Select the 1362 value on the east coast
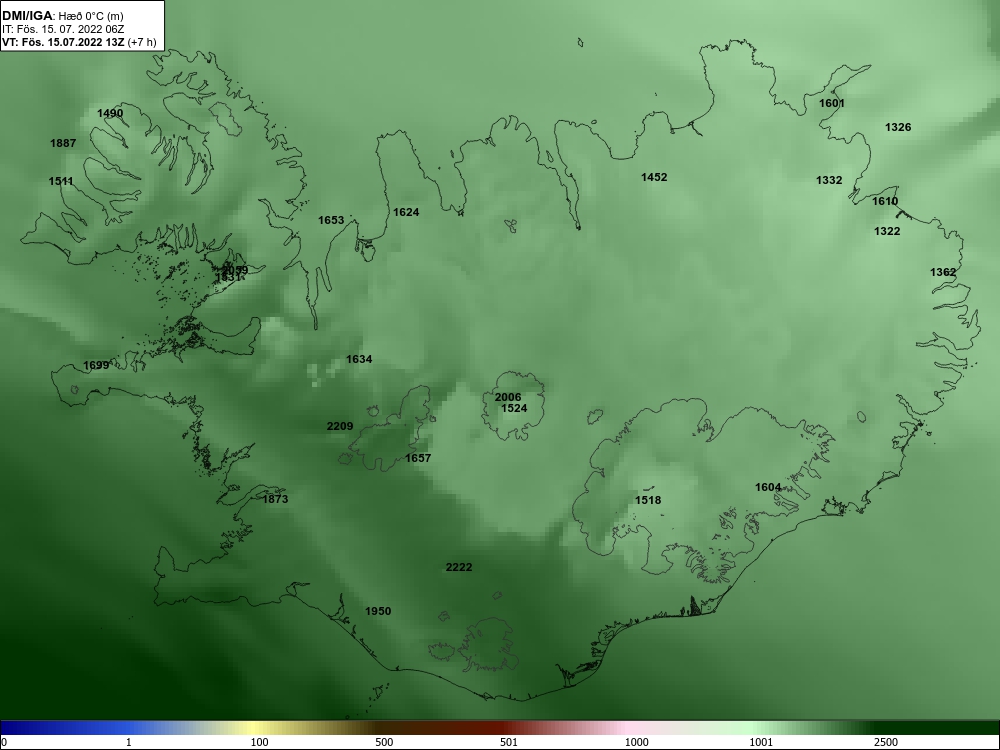 click(943, 272)
